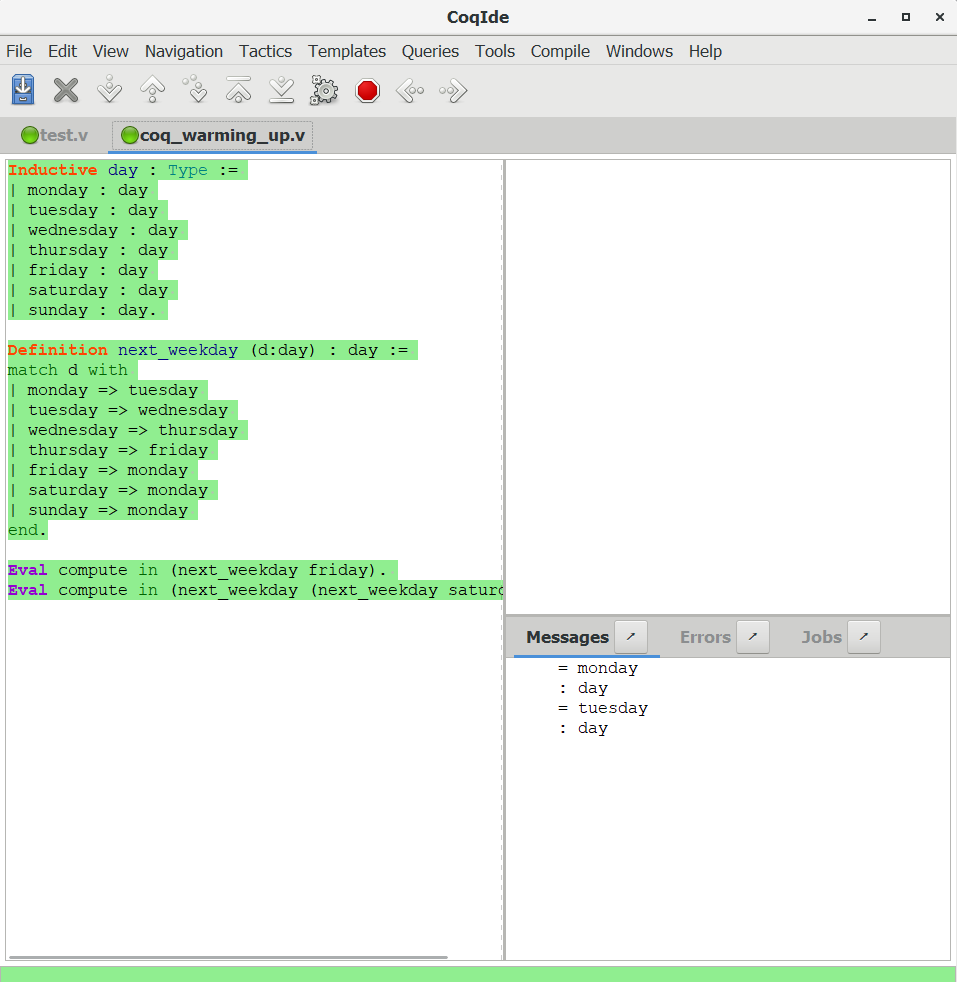Viewport: 957px width, 982px height.
Task: Click the empty goals panel area
Action: 728,386
